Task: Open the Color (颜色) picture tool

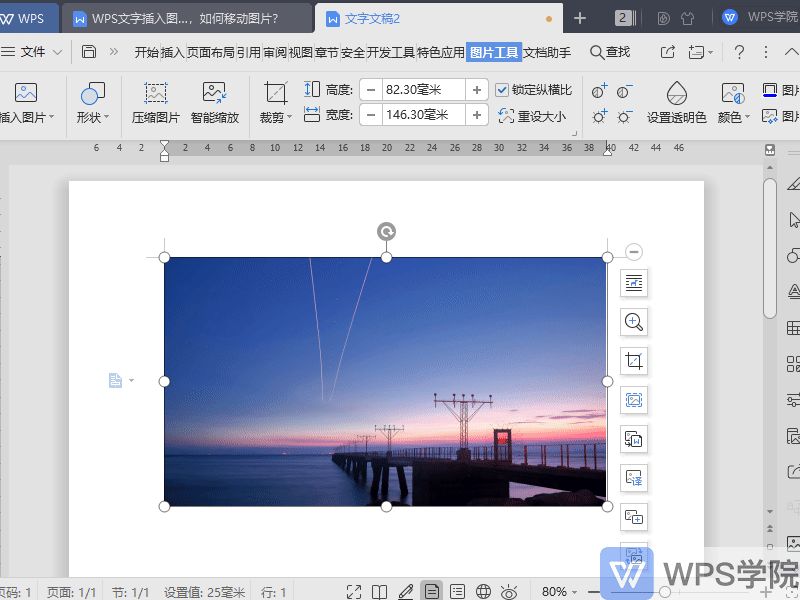Action: click(733, 104)
